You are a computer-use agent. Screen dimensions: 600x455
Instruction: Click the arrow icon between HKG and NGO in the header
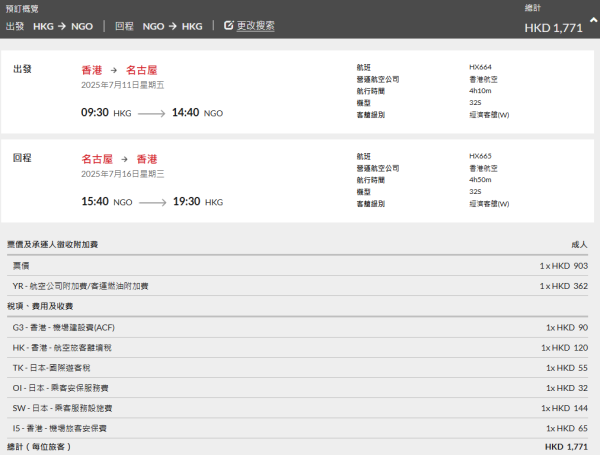(x=62, y=26)
